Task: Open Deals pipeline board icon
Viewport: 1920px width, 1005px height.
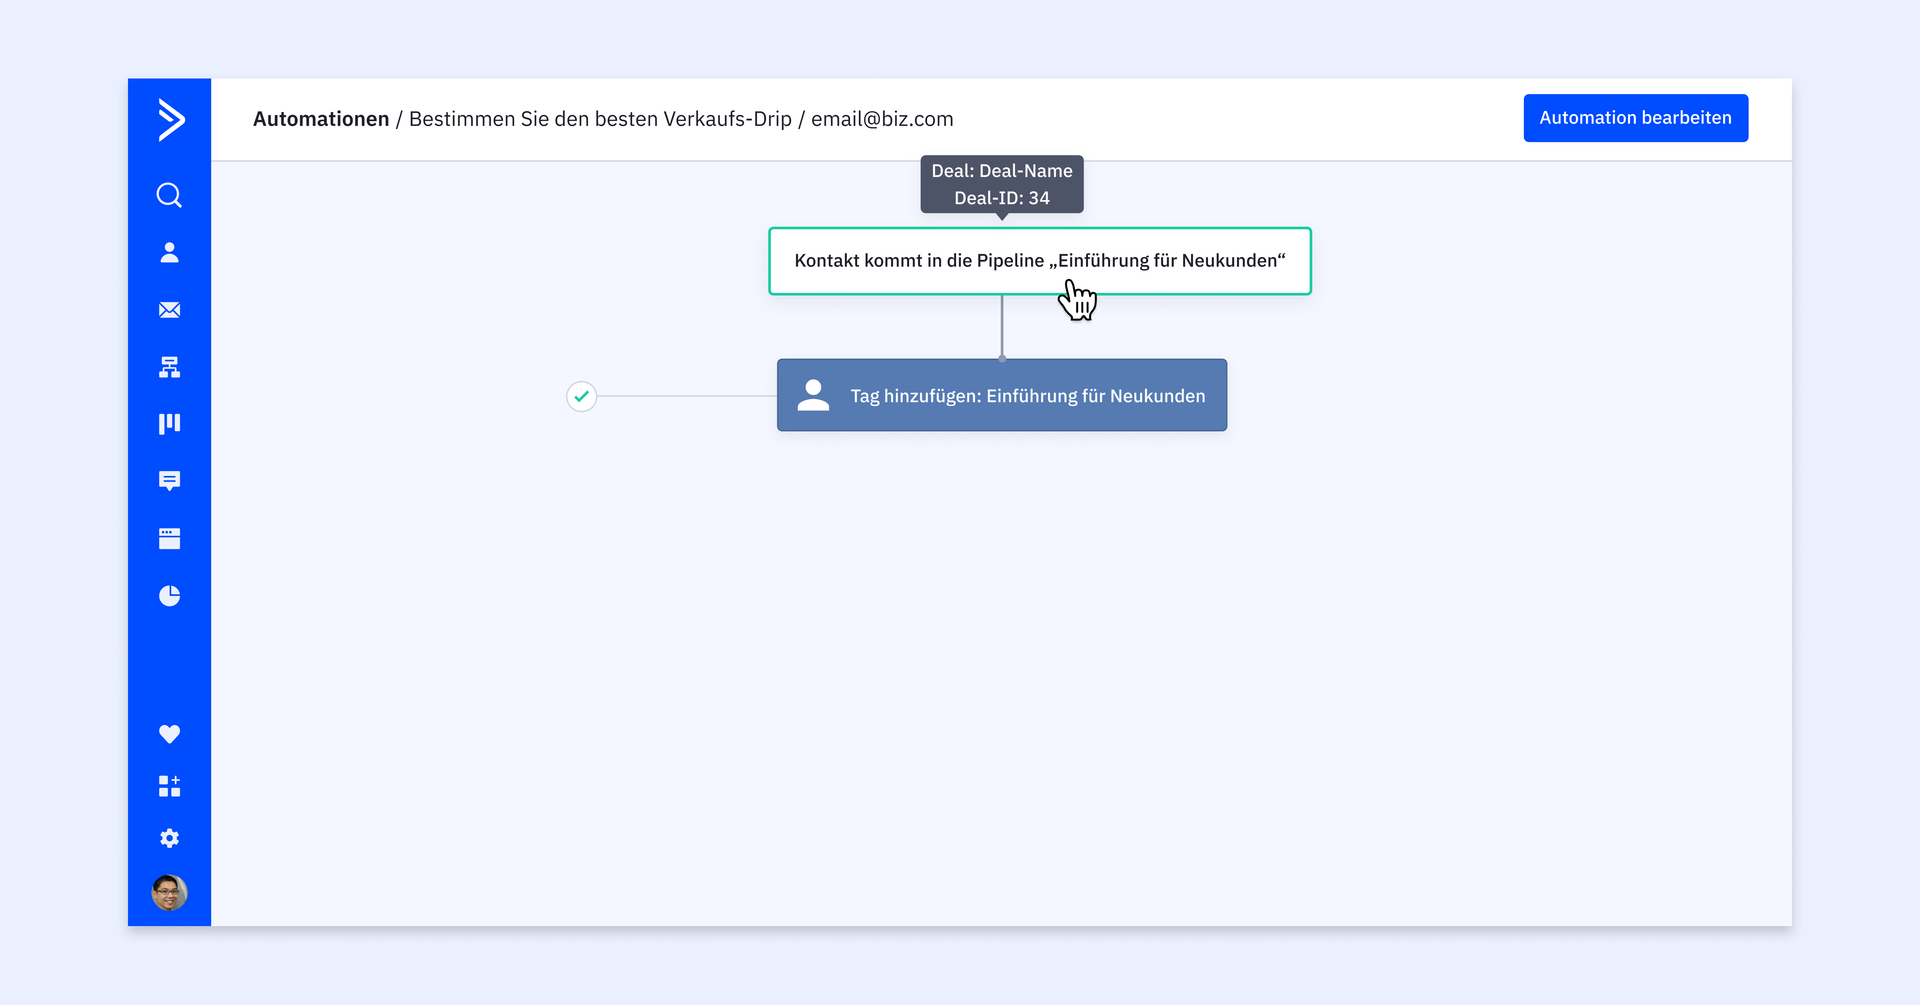Action: point(169,424)
